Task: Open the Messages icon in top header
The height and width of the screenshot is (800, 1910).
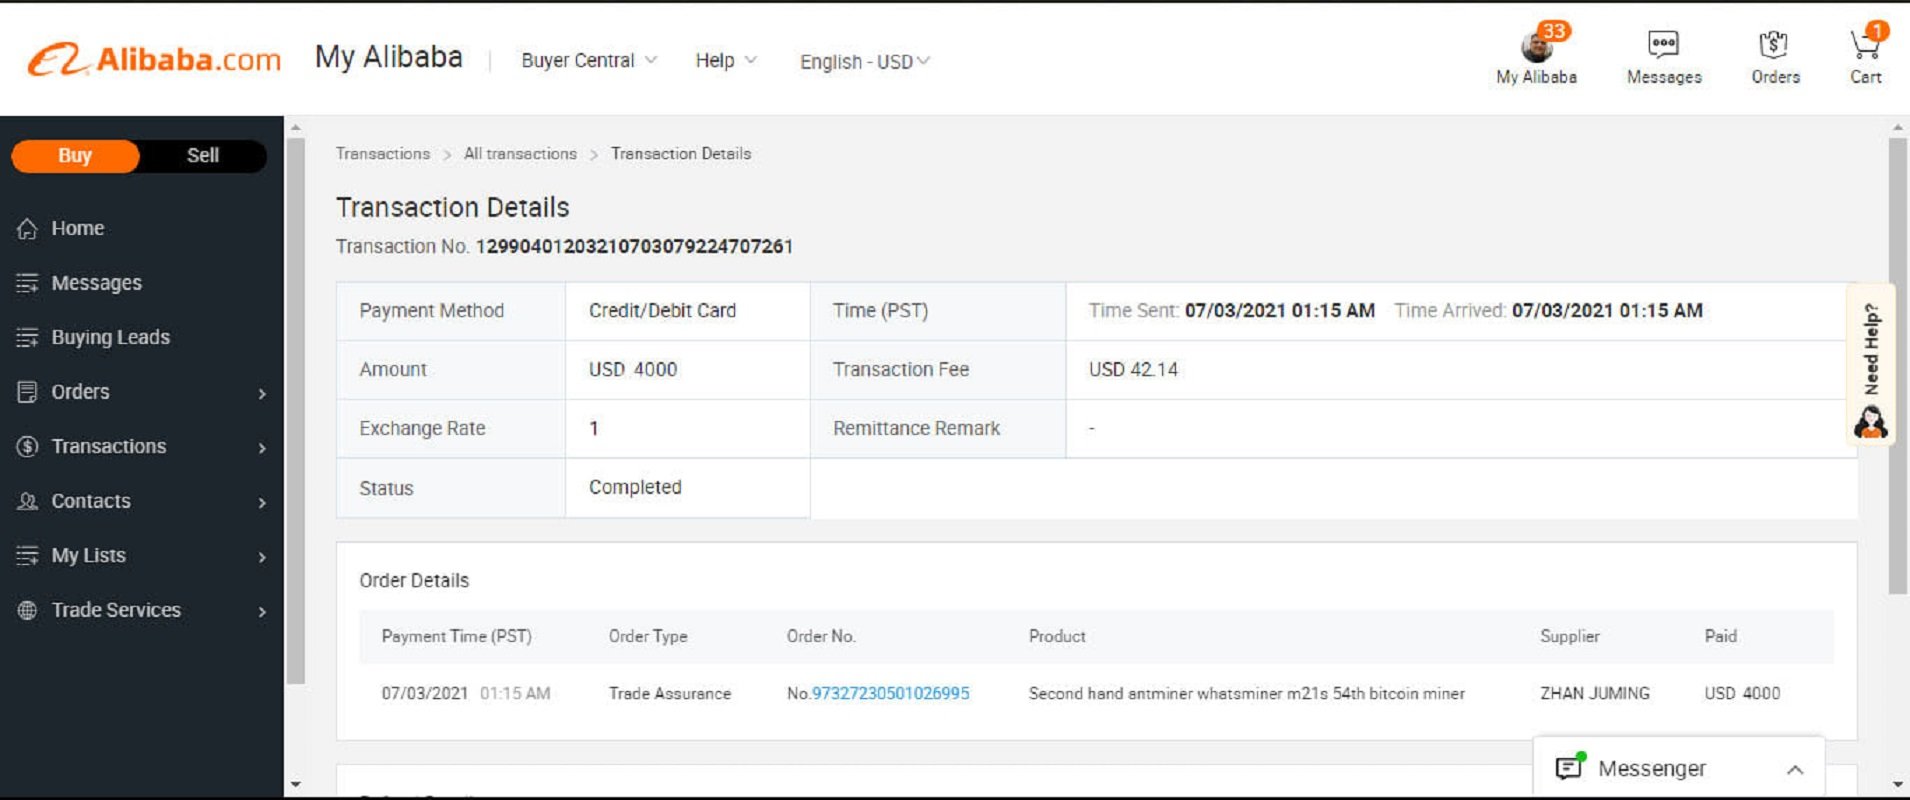Action: click(1663, 45)
